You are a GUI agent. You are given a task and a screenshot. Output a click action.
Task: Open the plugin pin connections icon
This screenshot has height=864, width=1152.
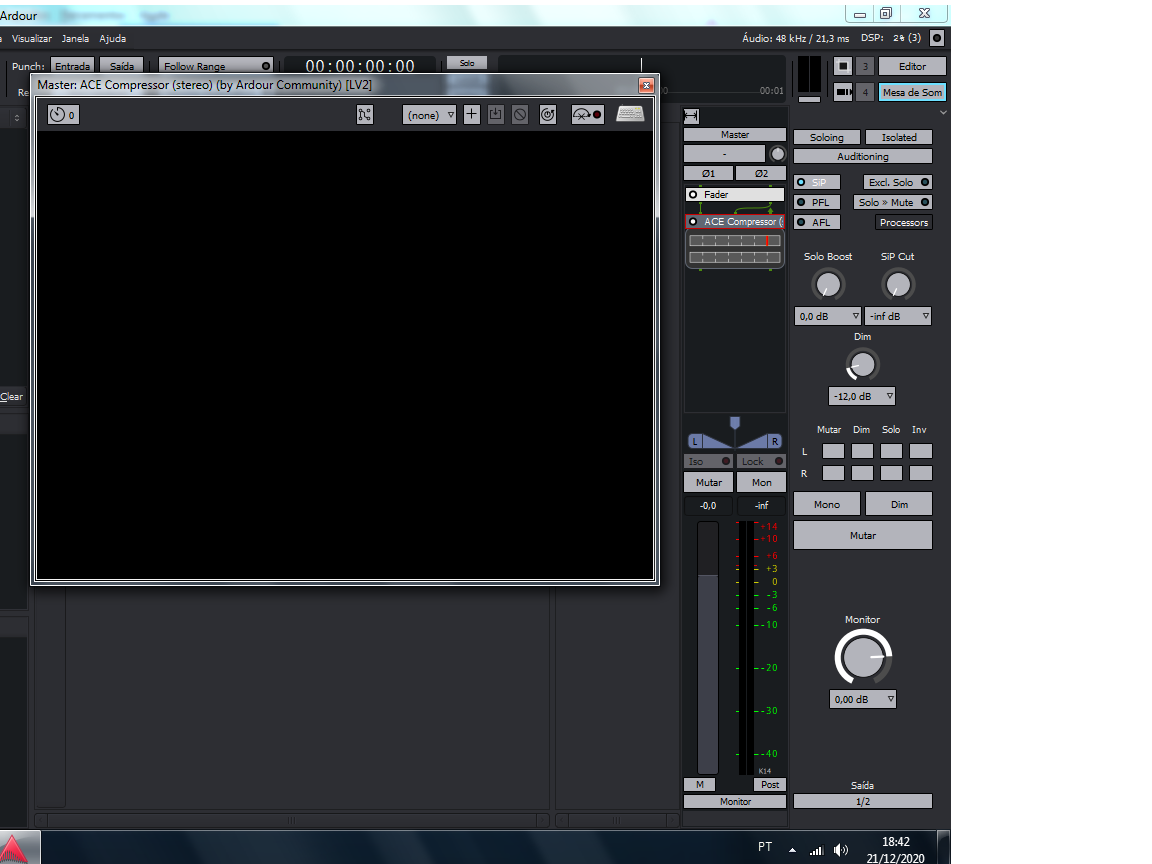click(364, 115)
